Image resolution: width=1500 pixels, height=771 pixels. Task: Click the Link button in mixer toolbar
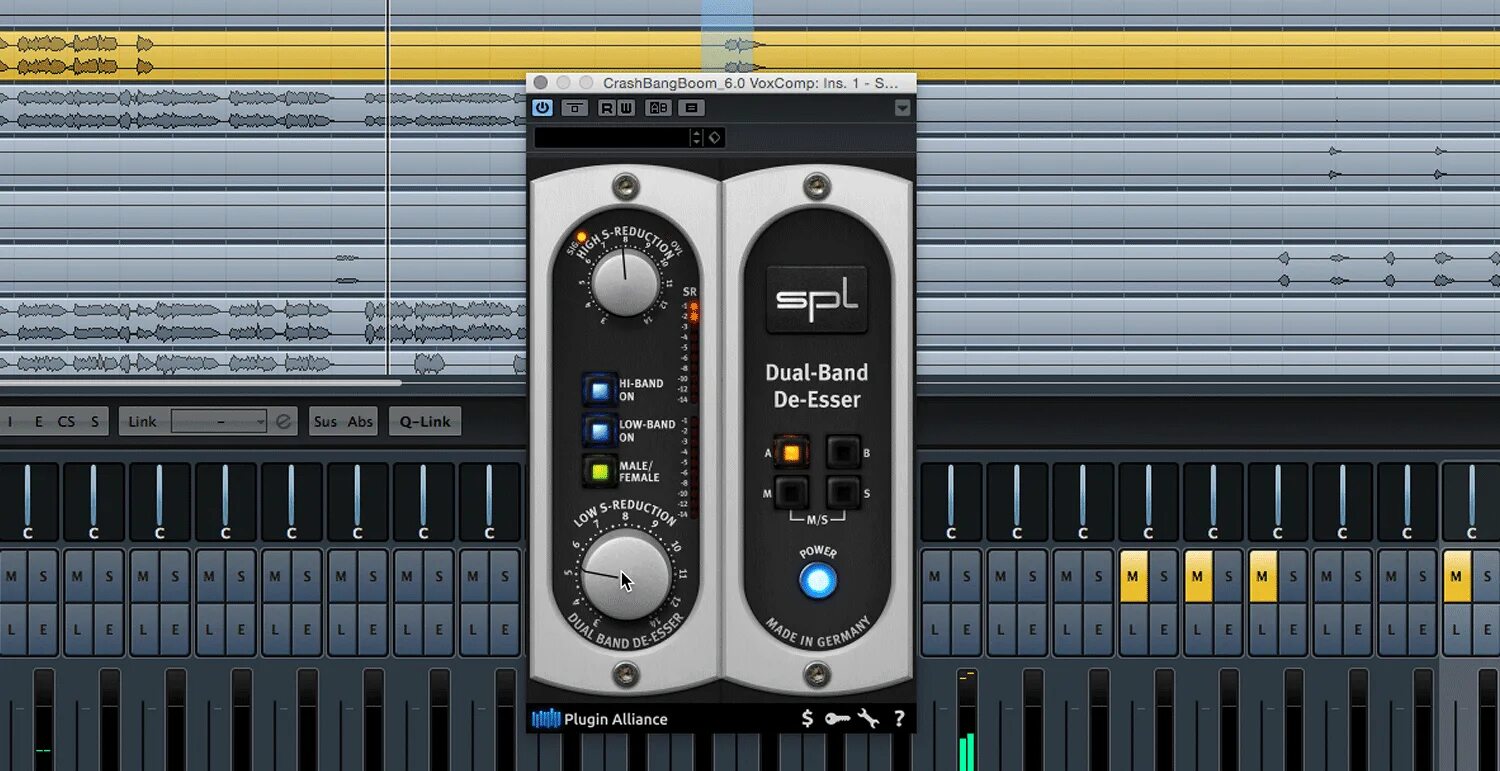142,421
